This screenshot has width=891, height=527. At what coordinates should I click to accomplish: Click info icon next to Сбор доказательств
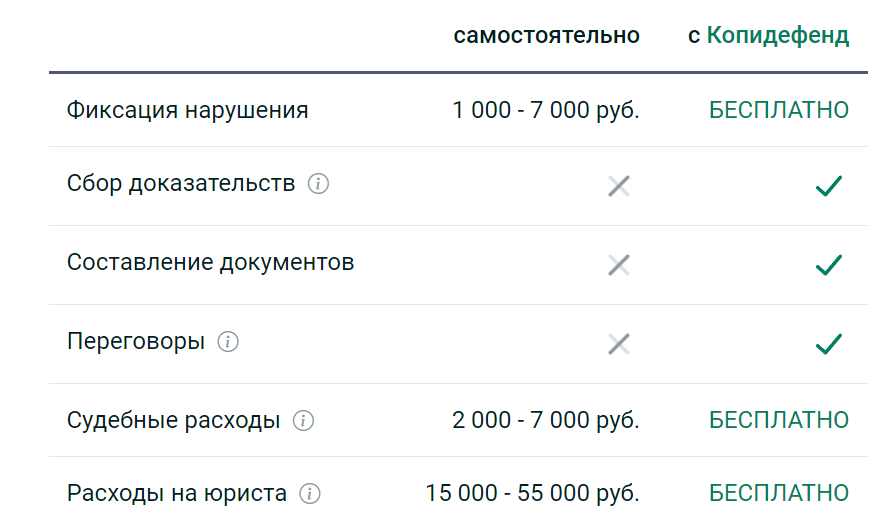coord(318,184)
